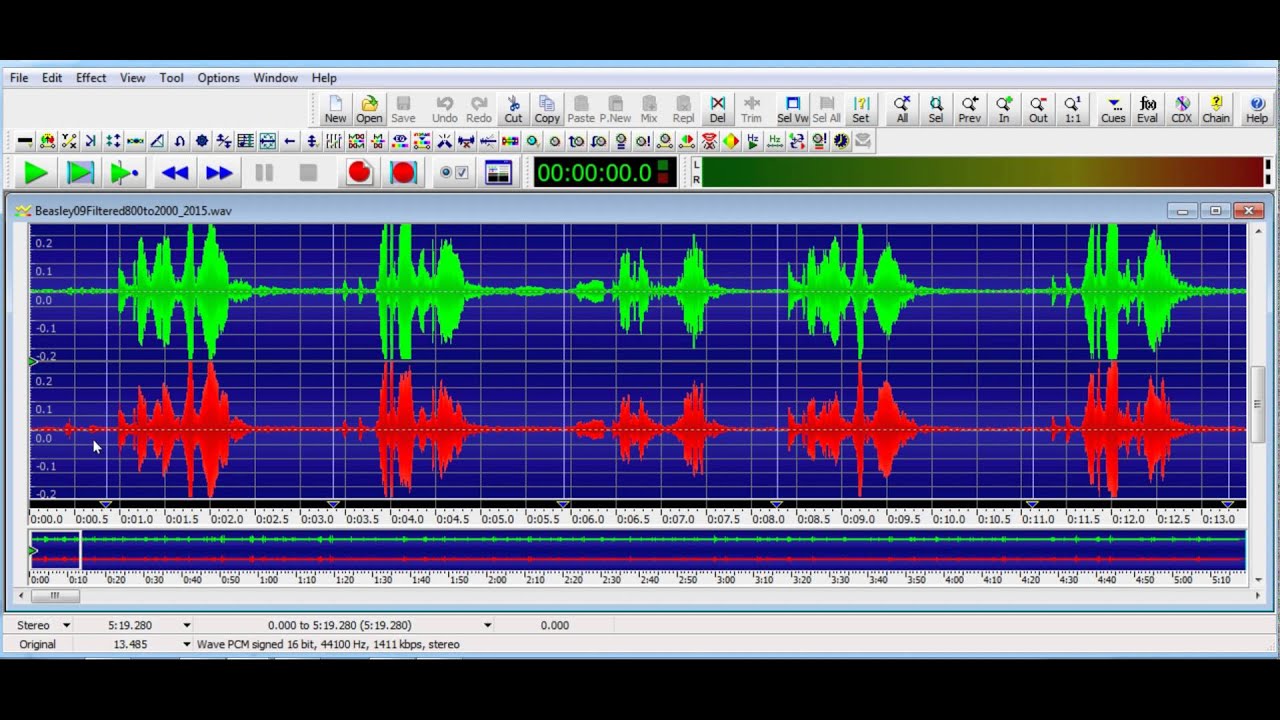Viewport: 1280px width, 720px height.
Task: Open the View menu
Action: coord(133,77)
